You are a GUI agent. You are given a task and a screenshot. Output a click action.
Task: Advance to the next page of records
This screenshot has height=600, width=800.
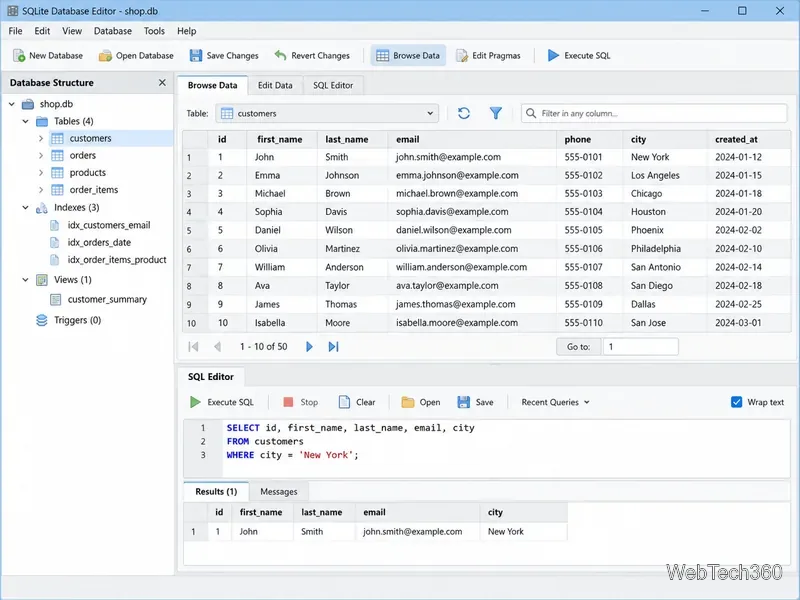pos(309,347)
